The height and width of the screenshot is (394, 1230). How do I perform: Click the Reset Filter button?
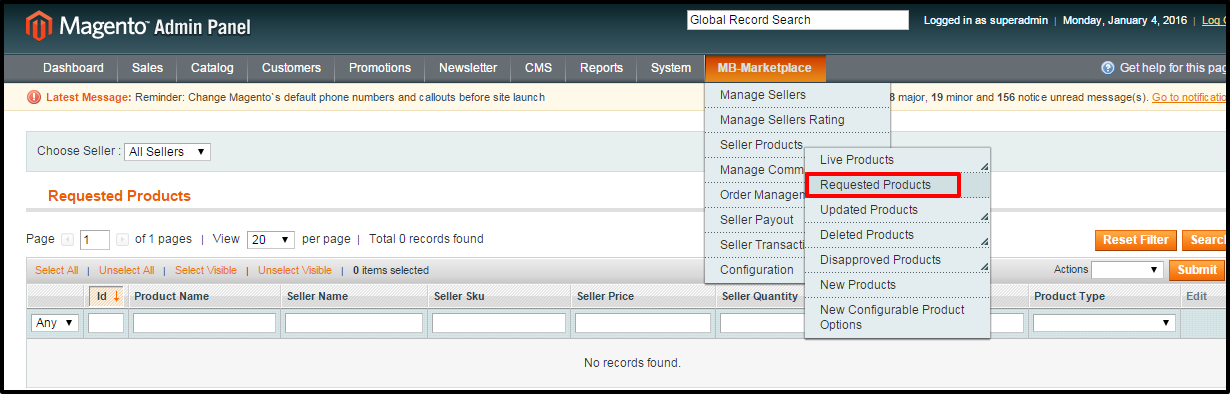click(x=1135, y=240)
